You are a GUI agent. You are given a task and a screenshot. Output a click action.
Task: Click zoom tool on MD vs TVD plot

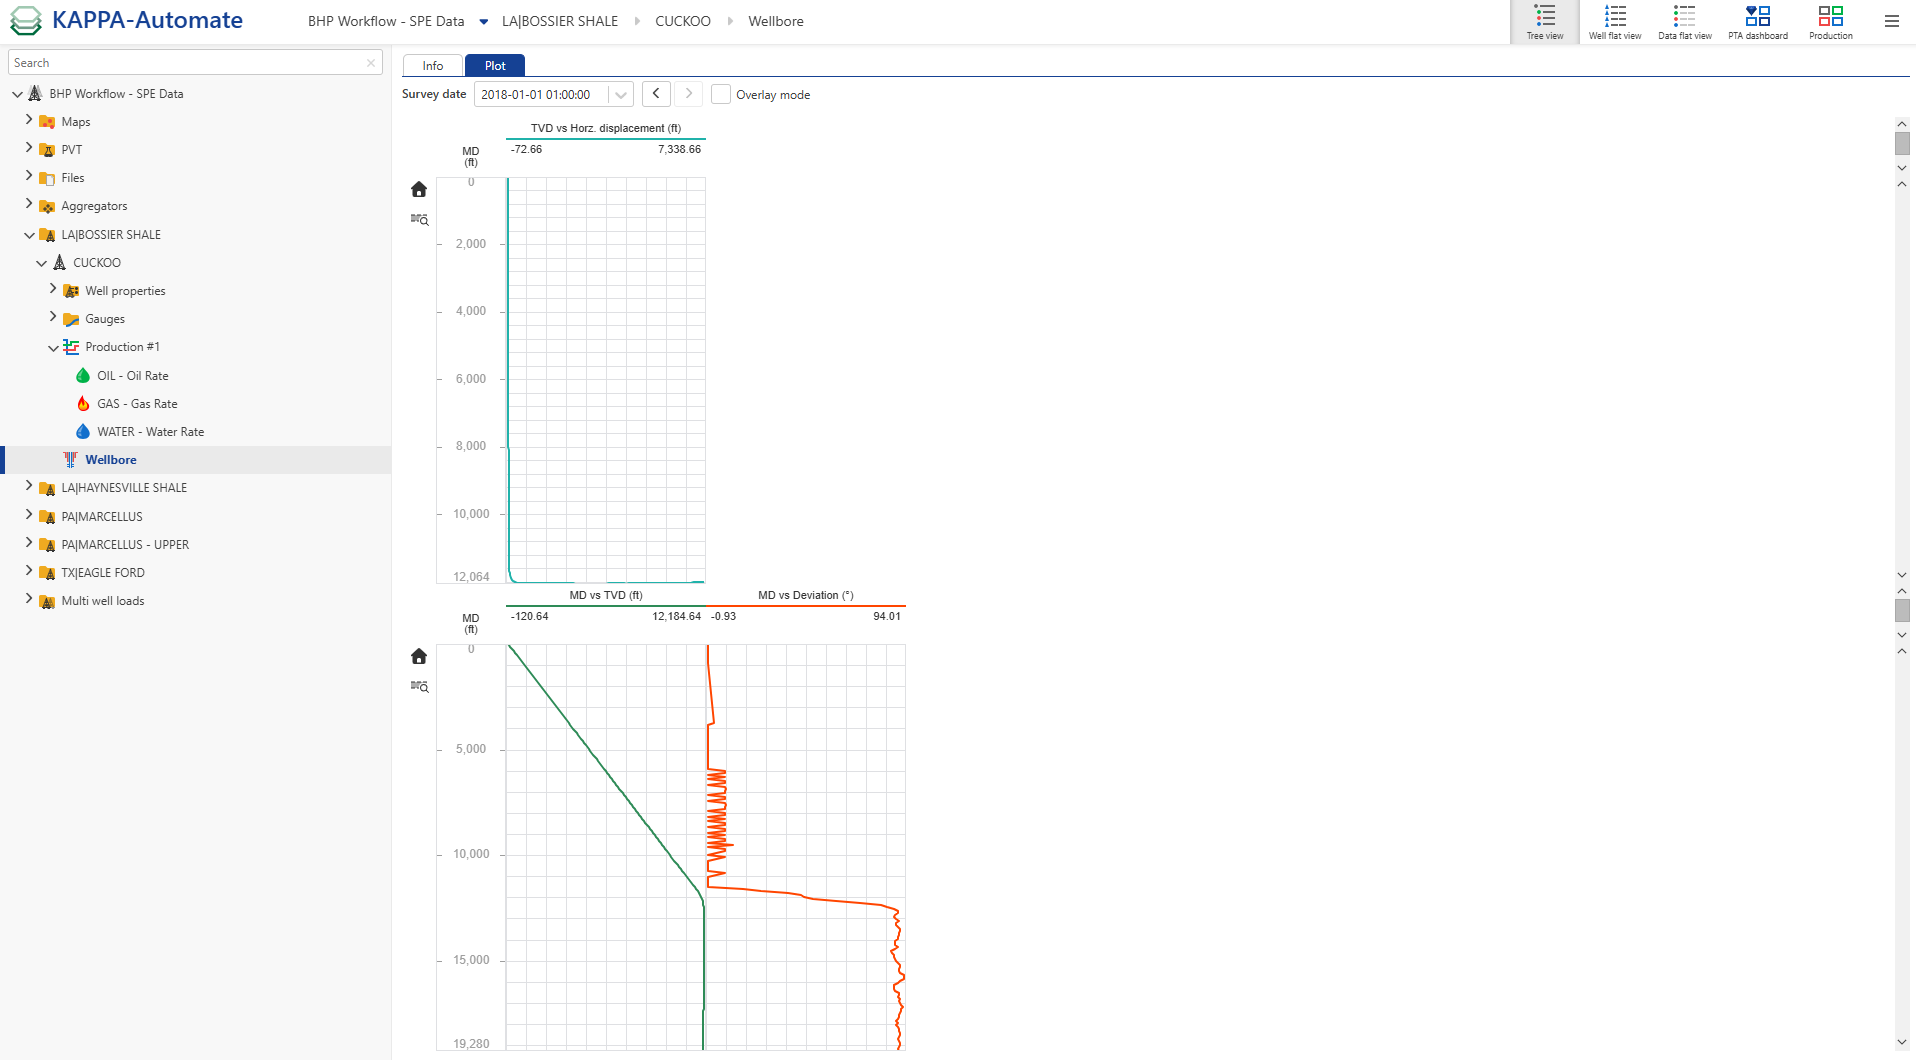419,687
